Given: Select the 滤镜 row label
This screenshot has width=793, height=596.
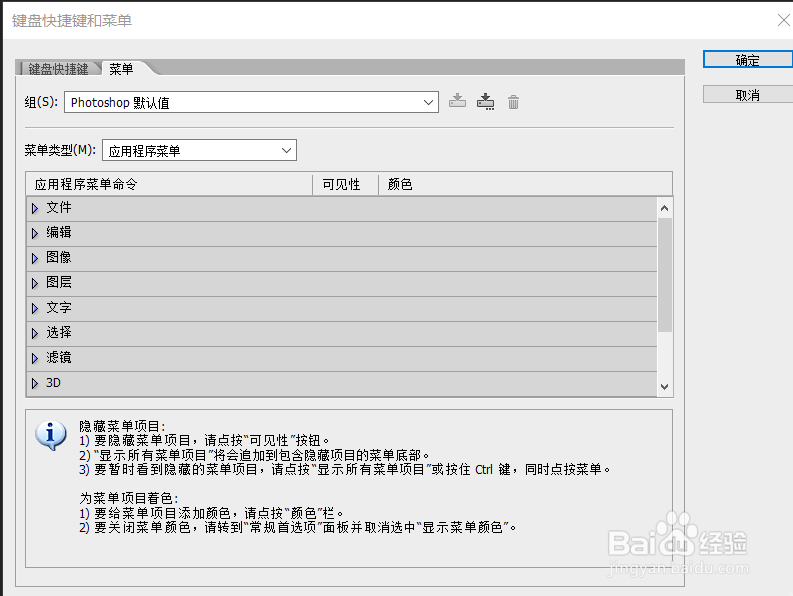Looking at the screenshot, I should pos(59,358).
